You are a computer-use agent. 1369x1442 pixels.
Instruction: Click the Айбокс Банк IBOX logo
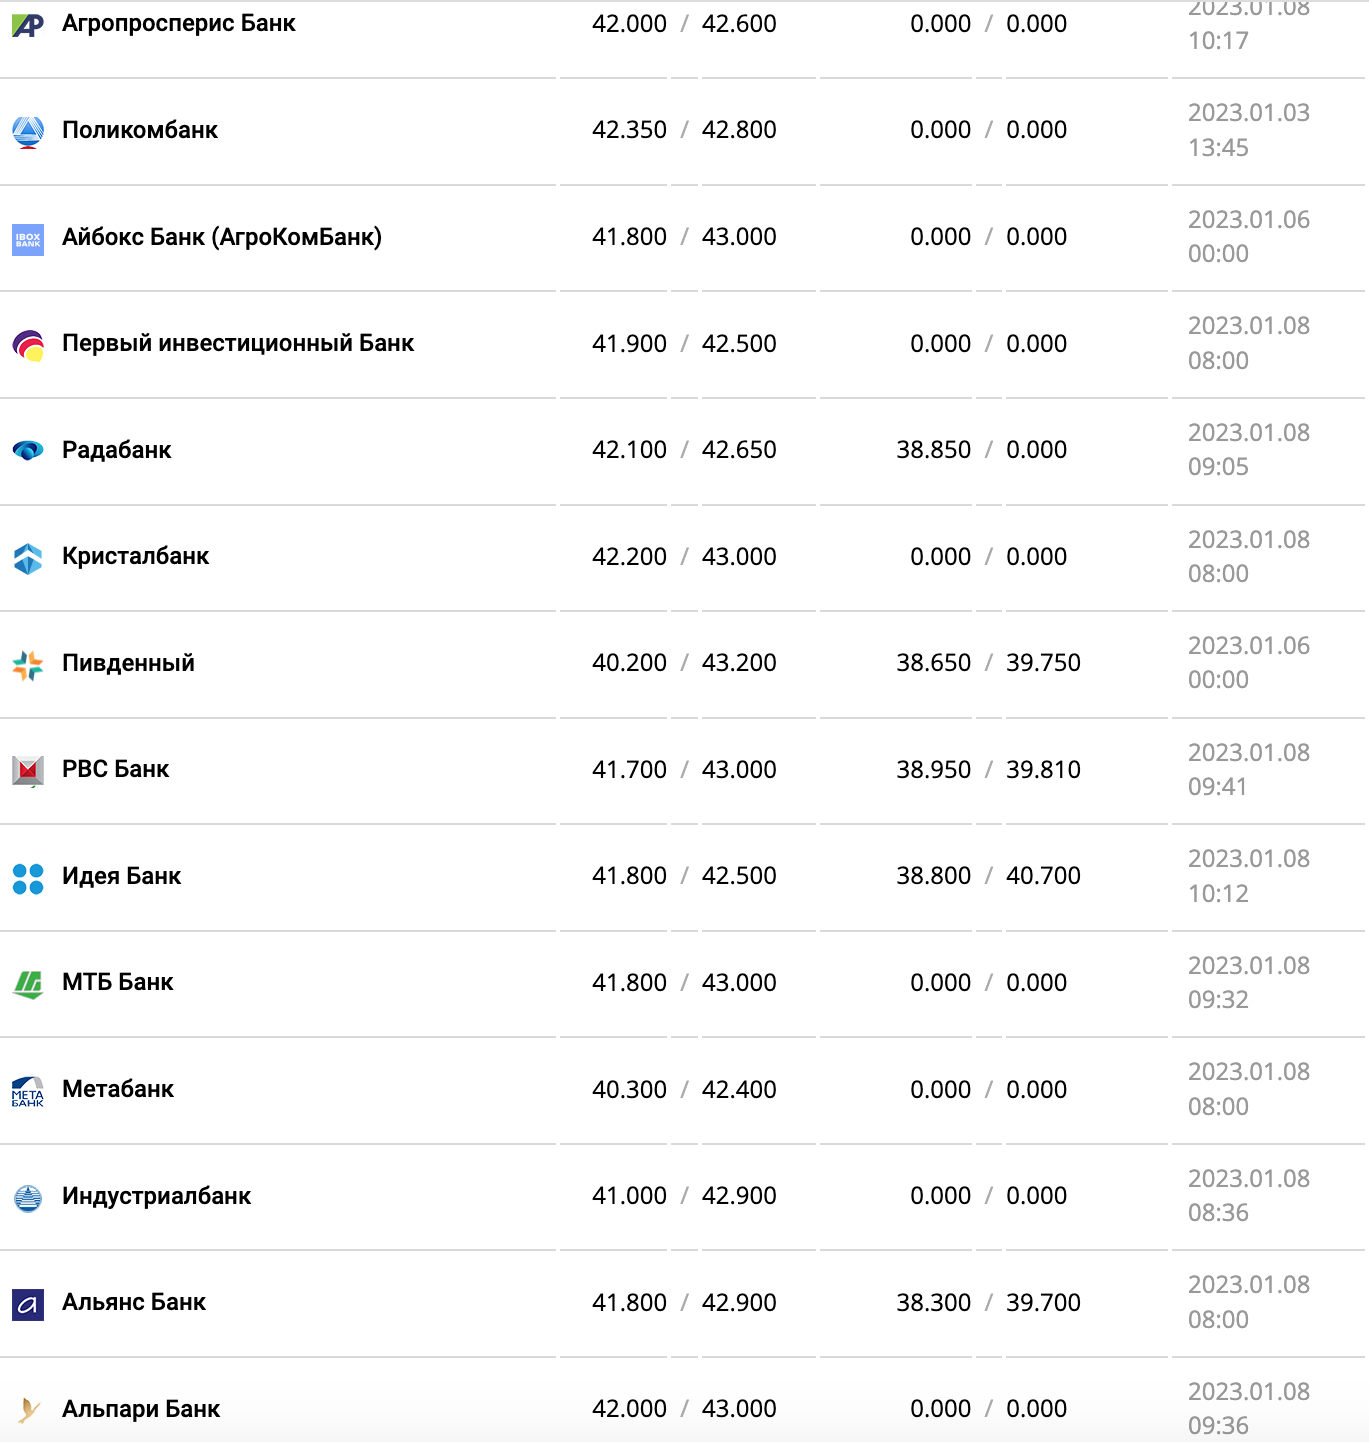28,239
